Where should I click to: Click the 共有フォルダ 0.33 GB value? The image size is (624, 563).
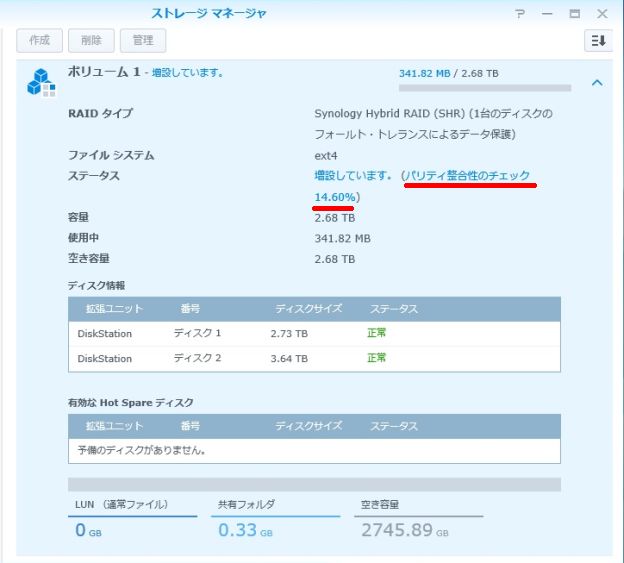[246, 530]
